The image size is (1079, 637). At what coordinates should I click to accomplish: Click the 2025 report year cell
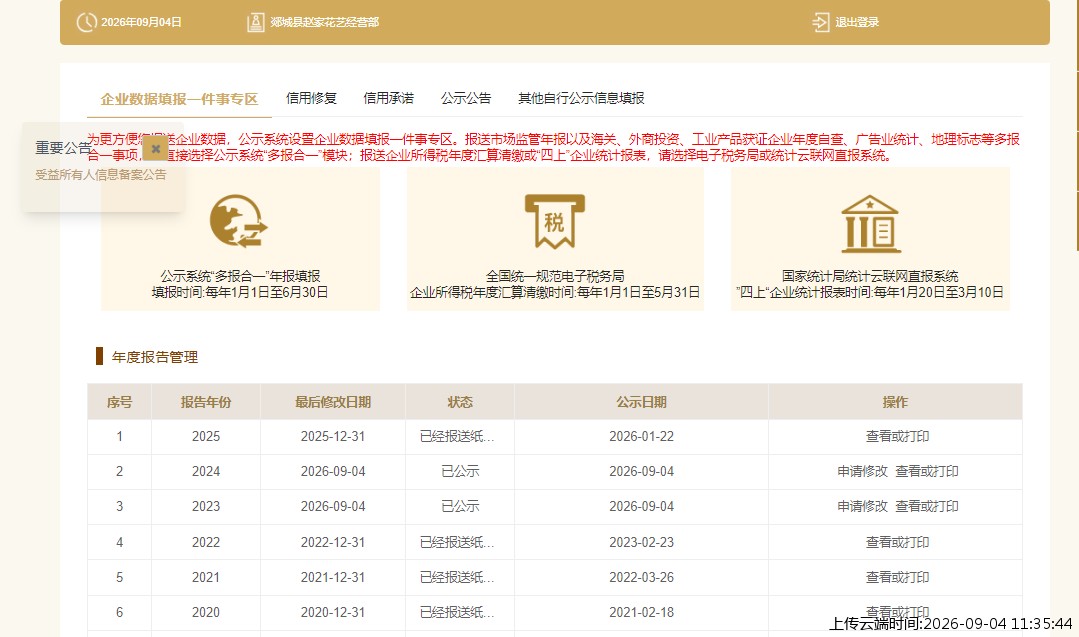[206, 436]
